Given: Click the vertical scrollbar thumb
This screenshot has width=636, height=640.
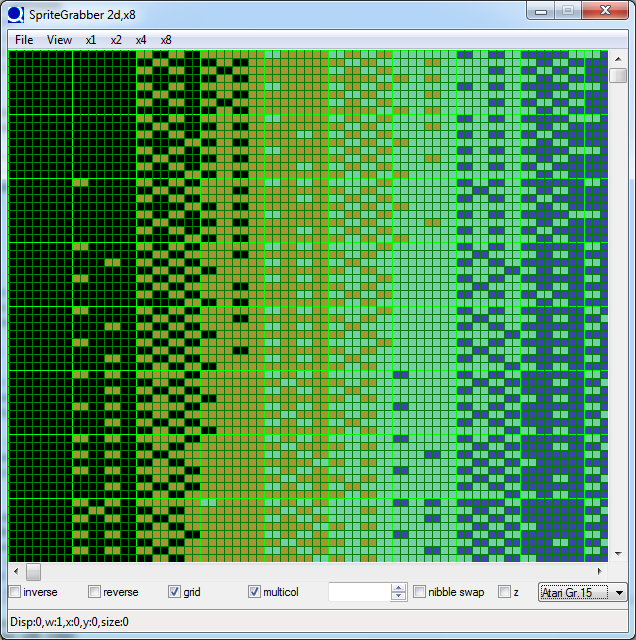Looking at the screenshot, I should pyautogui.click(x=618, y=76).
